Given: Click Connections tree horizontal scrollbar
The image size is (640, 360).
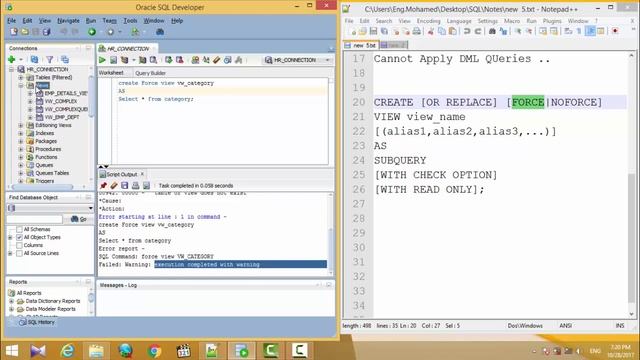Looking at the screenshot, I should (x=42, y=187).
